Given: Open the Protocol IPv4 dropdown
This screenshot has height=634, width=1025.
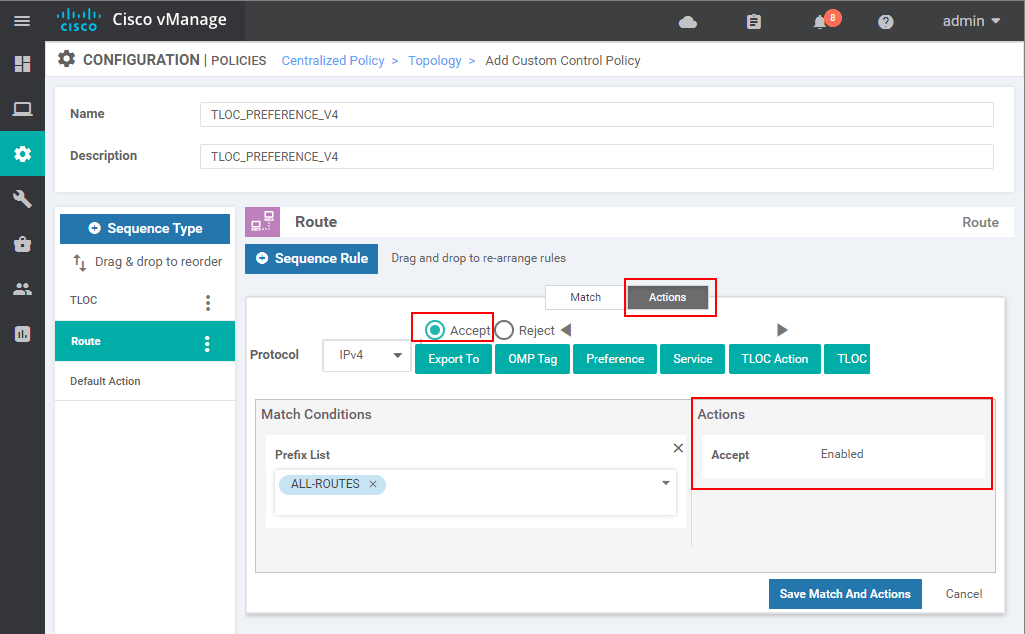Looking at the screenshot, I should point(366,355).
